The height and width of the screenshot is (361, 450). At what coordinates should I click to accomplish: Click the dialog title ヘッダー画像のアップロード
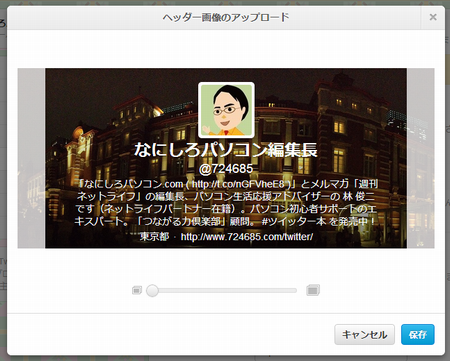coord(226,17)
